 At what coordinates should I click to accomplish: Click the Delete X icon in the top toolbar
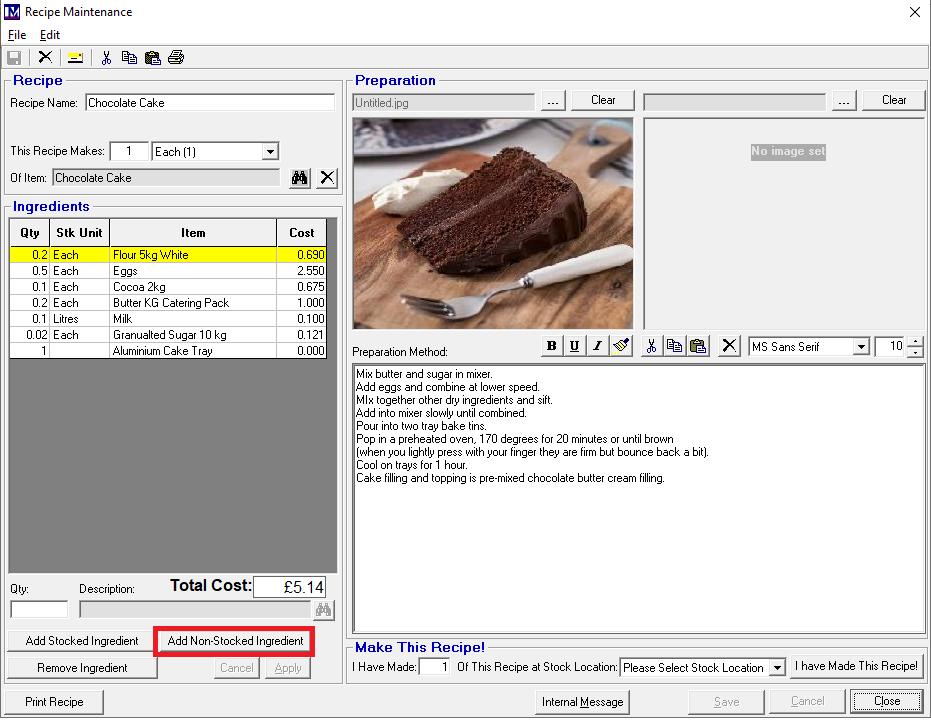(45, 57)
